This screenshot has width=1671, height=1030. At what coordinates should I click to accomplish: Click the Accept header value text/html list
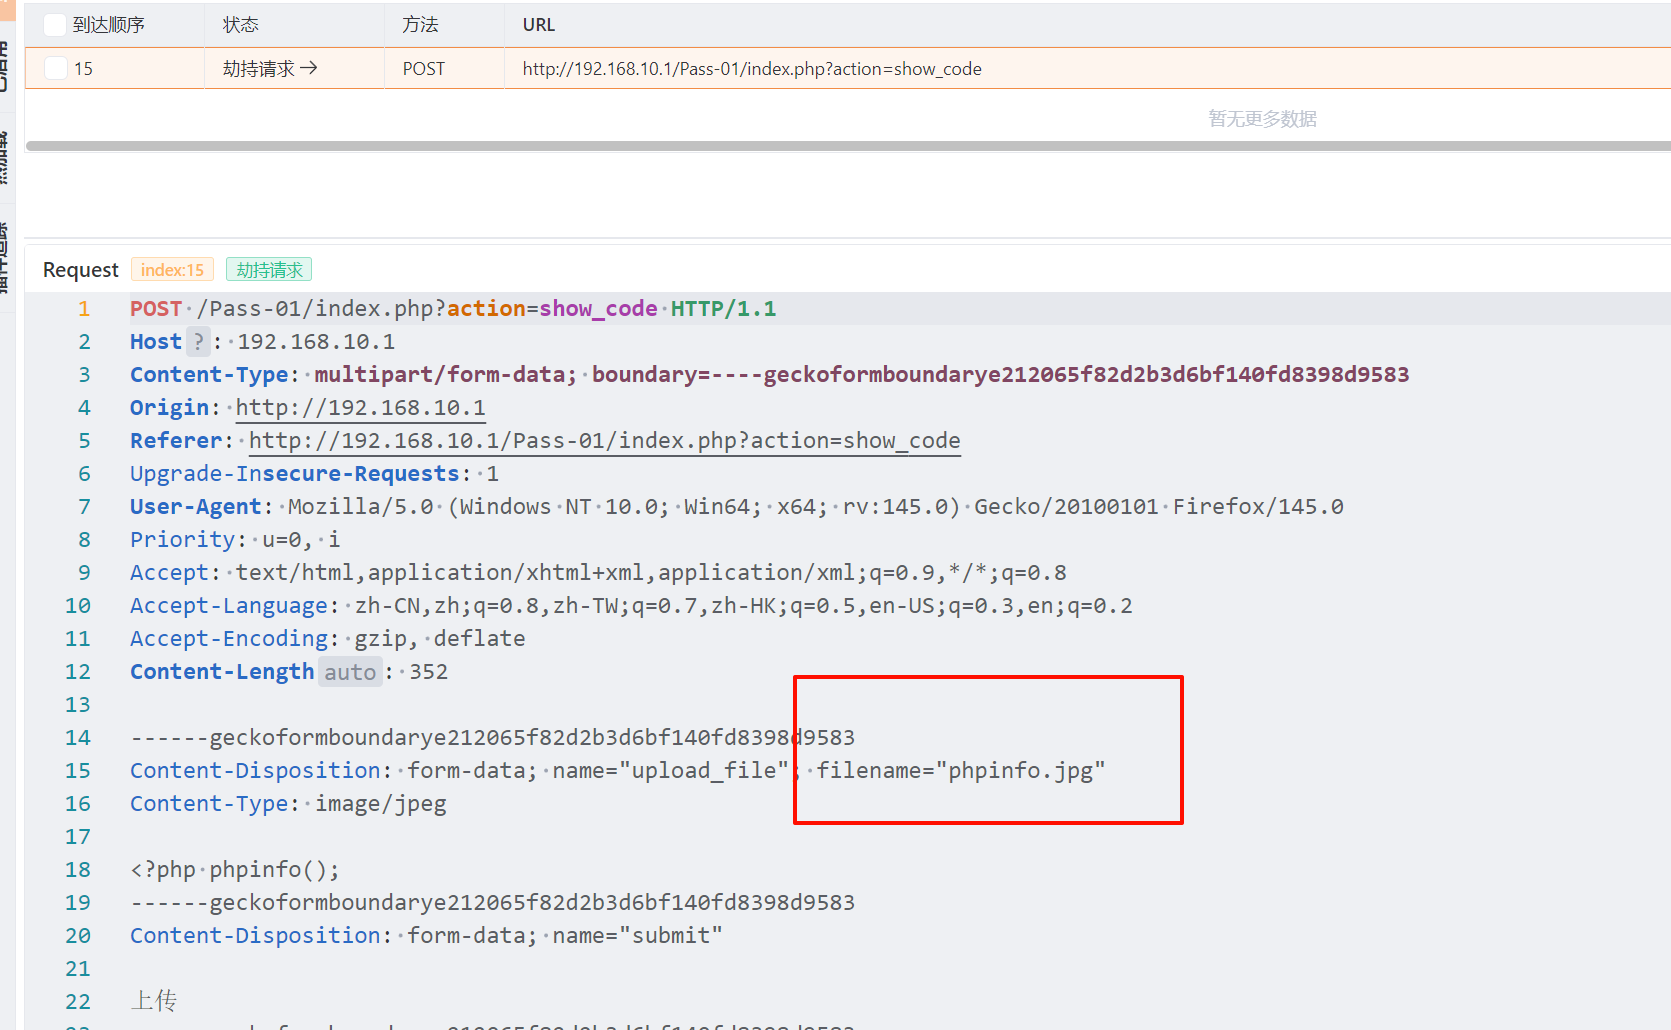coord(651,573)
